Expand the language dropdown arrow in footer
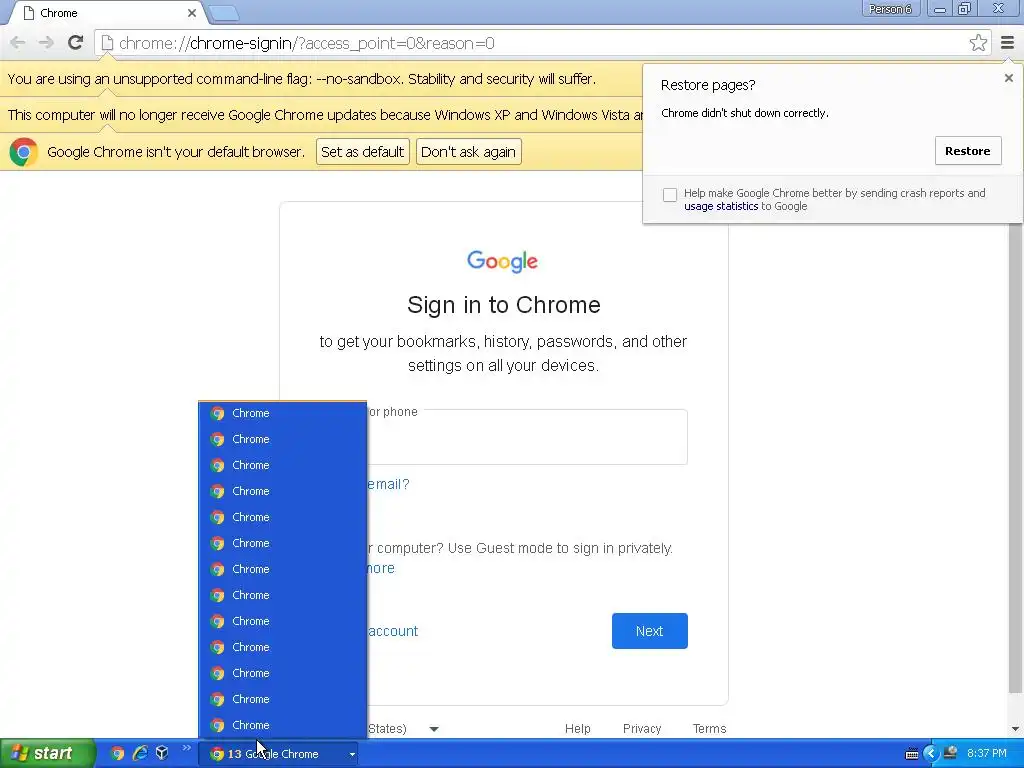This screenshot has height=768, width=1024. [434, 729]
